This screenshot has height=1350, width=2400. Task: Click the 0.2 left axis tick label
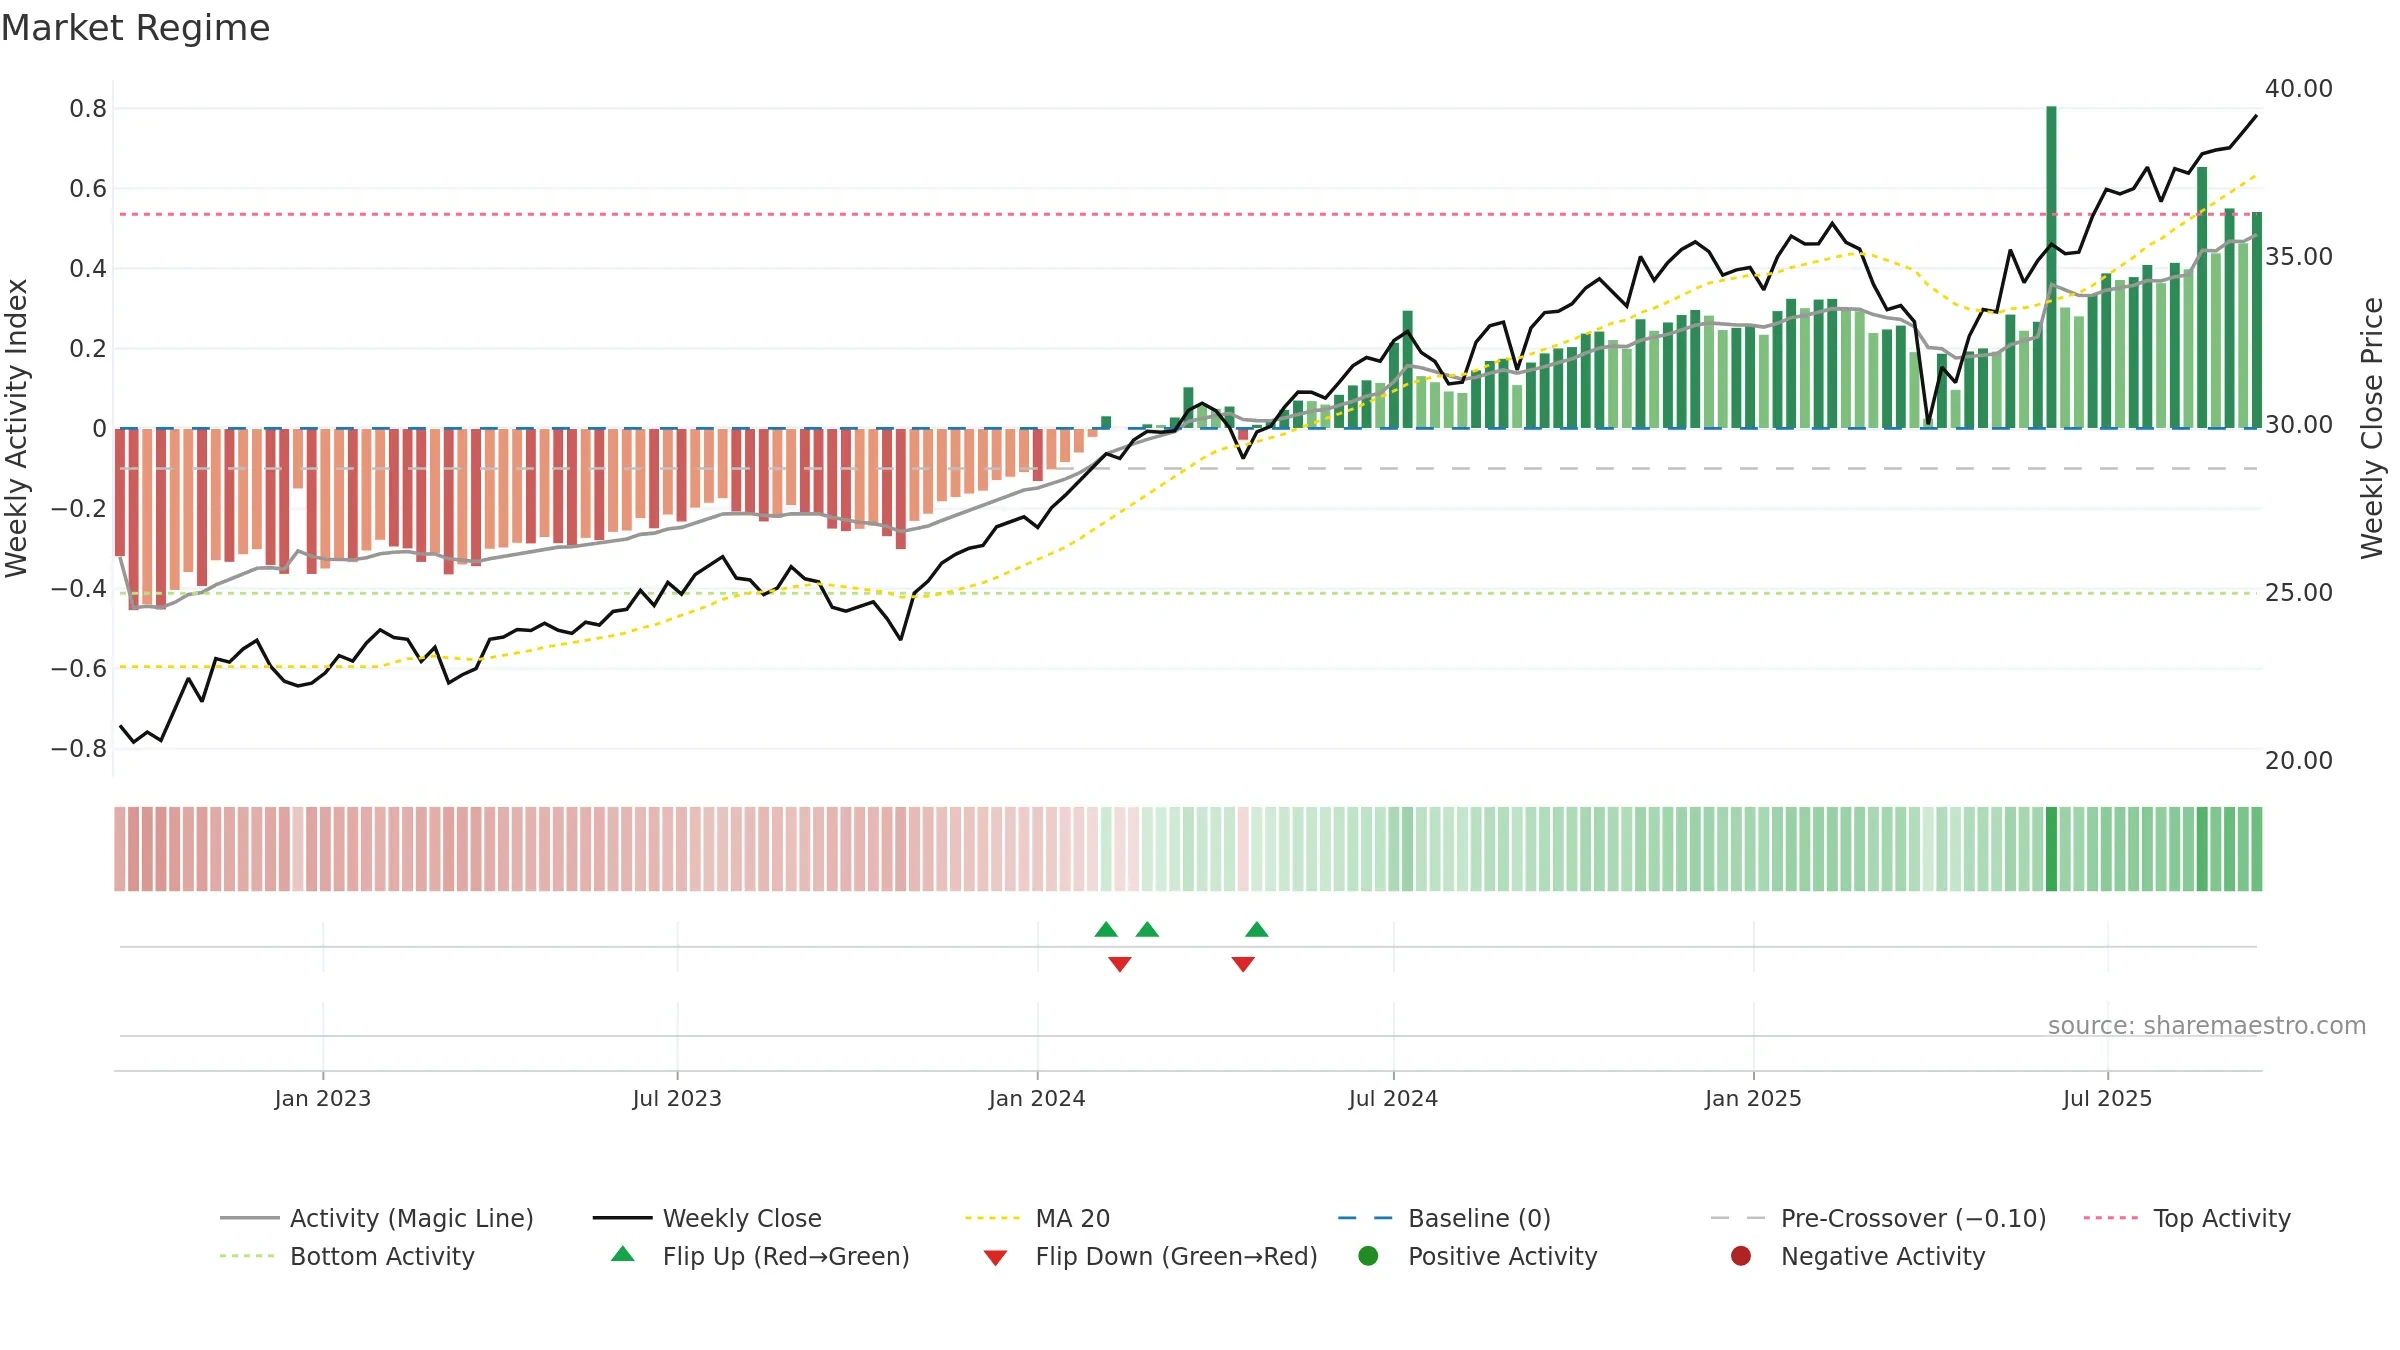(x=88, y=348)
